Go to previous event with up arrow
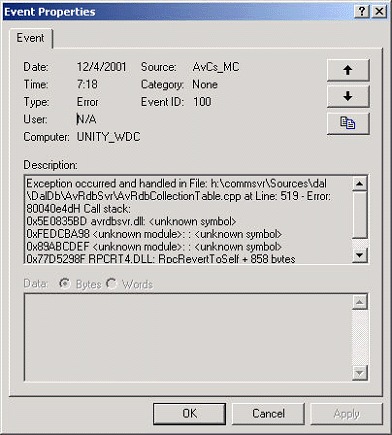Viewport: 392px width, 435px height. 348,70
